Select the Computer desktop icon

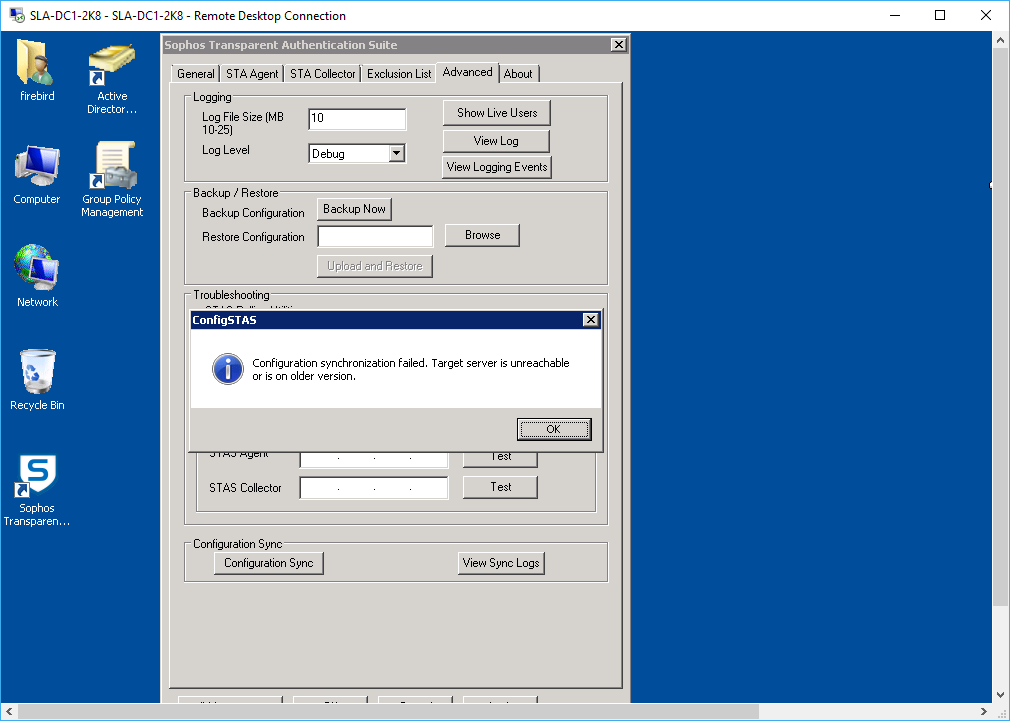click(37, 175)
